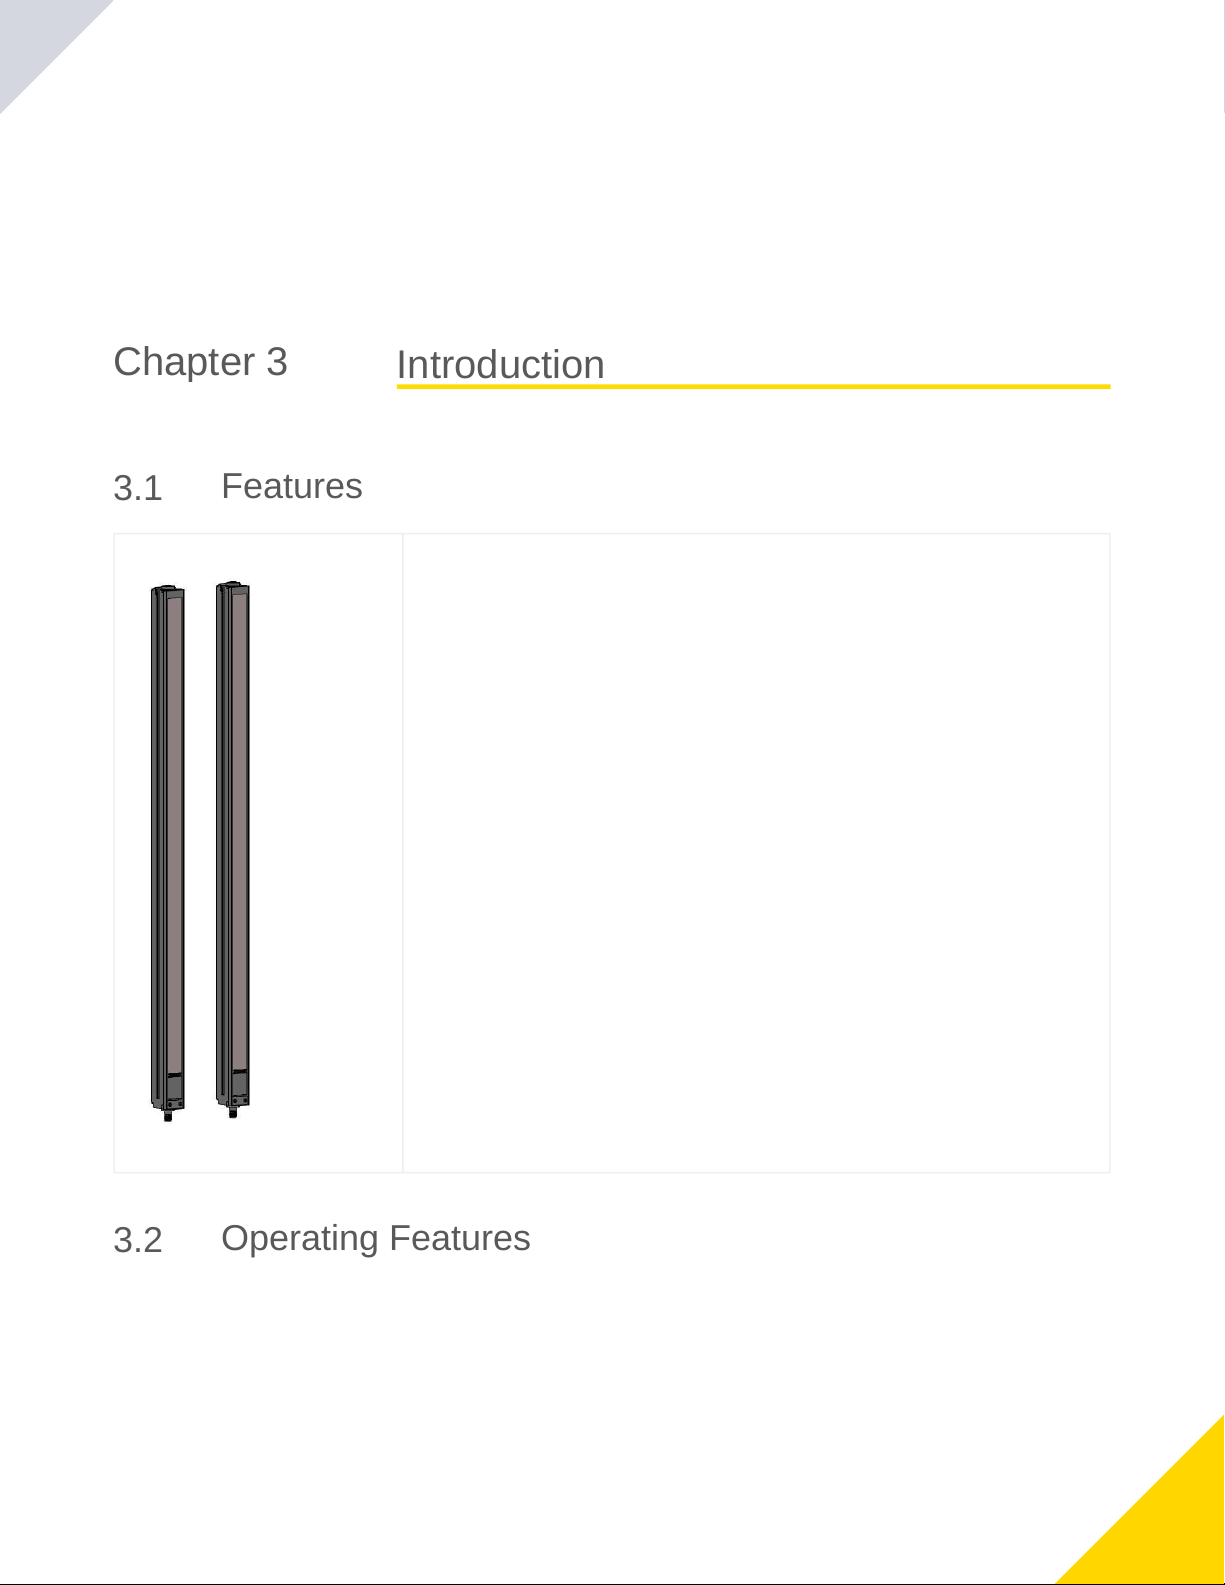
Task: Click the lower housing block of left device
Action: [174, 1087]
